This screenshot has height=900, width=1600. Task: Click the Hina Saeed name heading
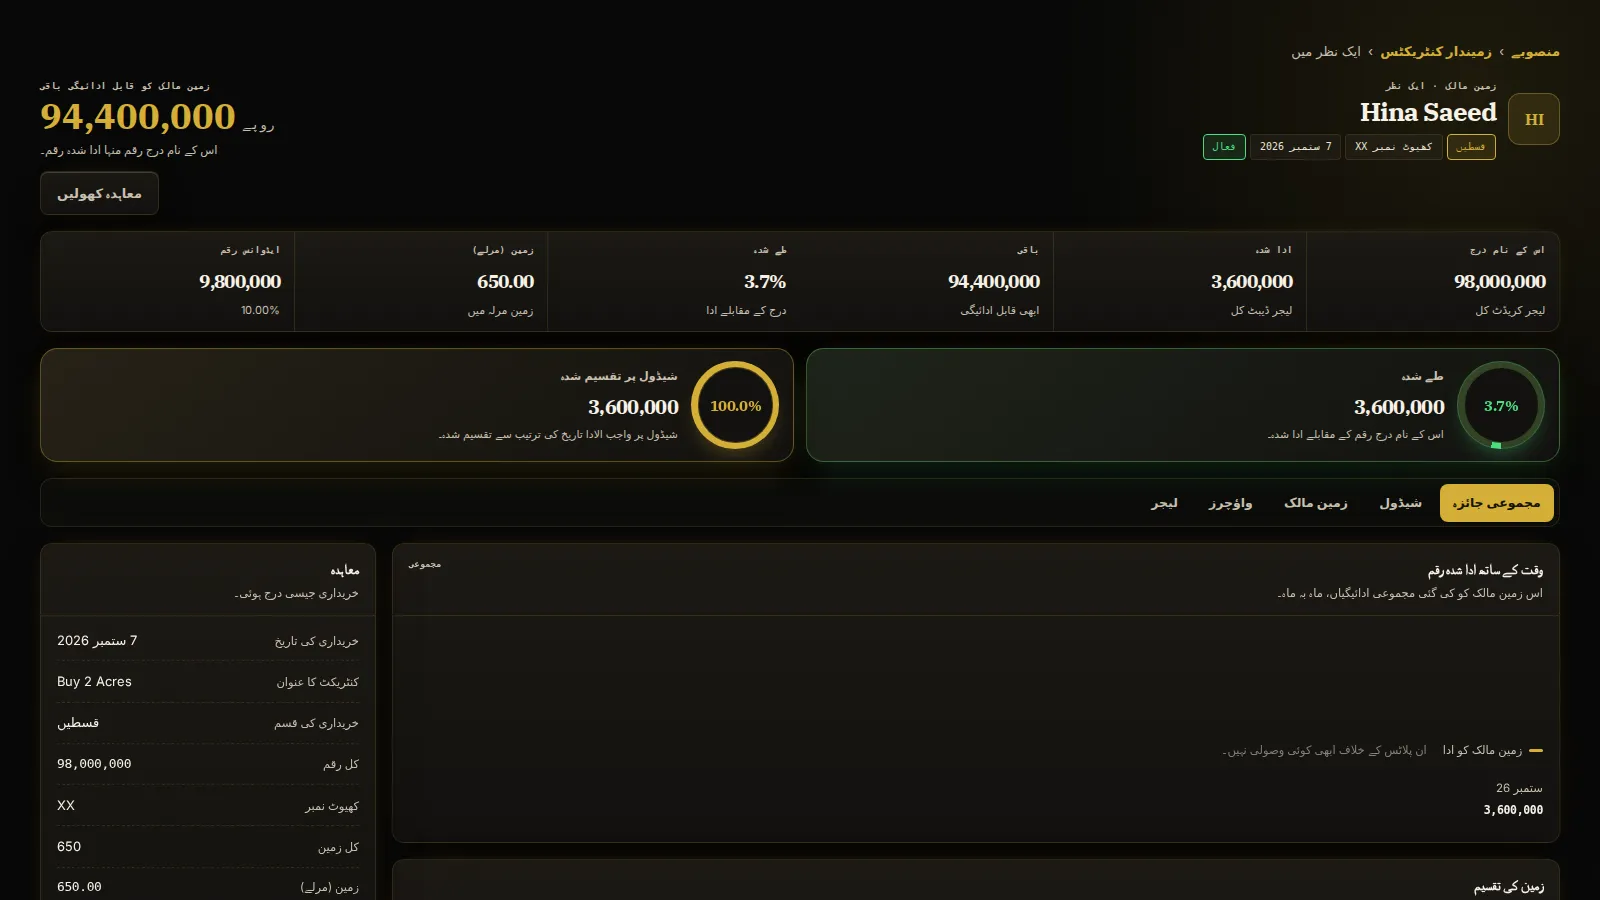1428,112
